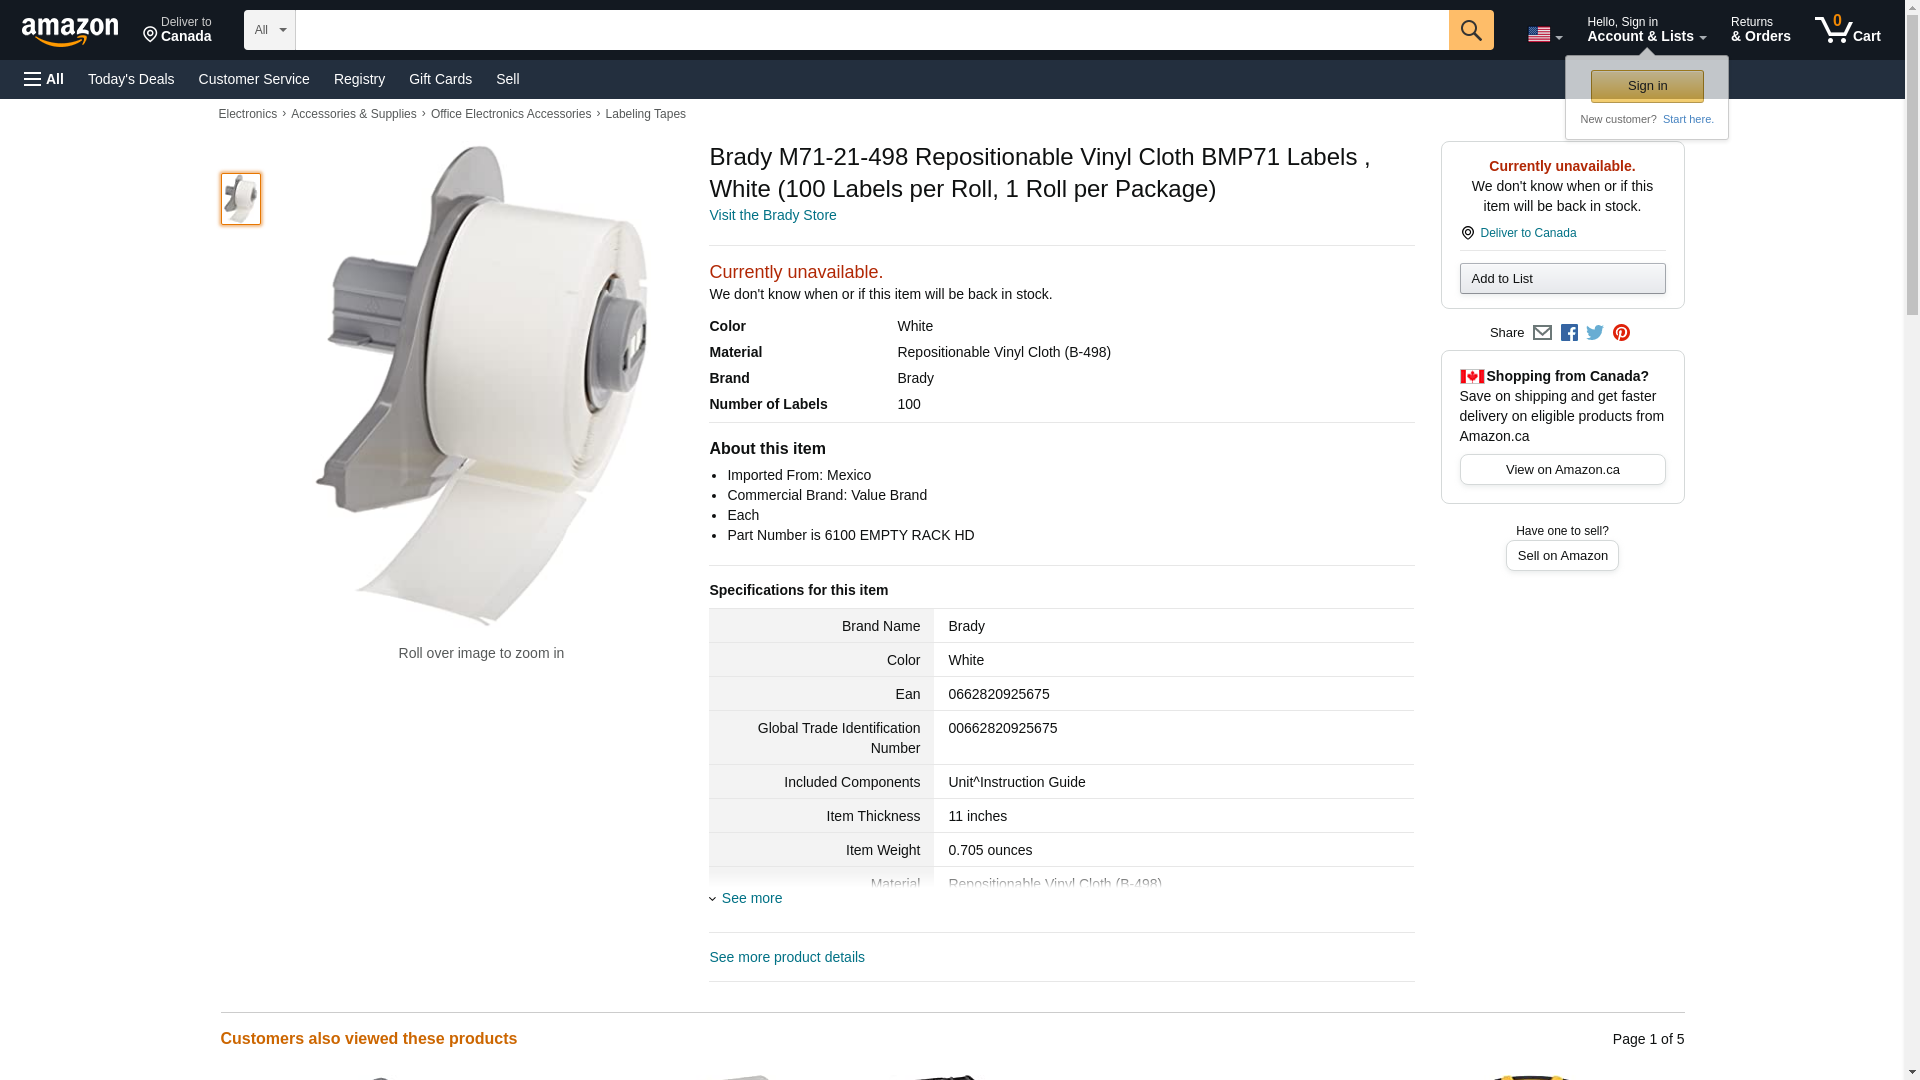Viewport: 1920px width, 1080px height.
Task: Share on Pinterest icon
Action: (1621, 333)
